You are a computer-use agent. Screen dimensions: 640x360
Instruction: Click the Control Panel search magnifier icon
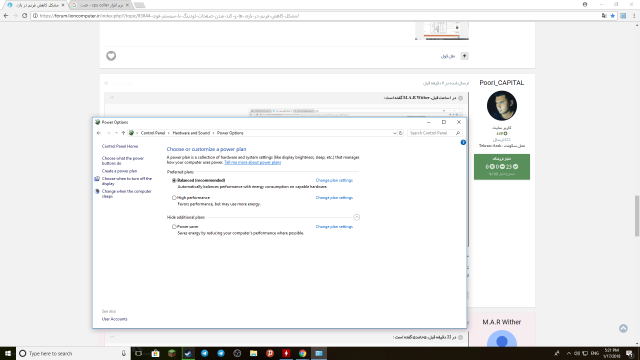pos(458,133)
